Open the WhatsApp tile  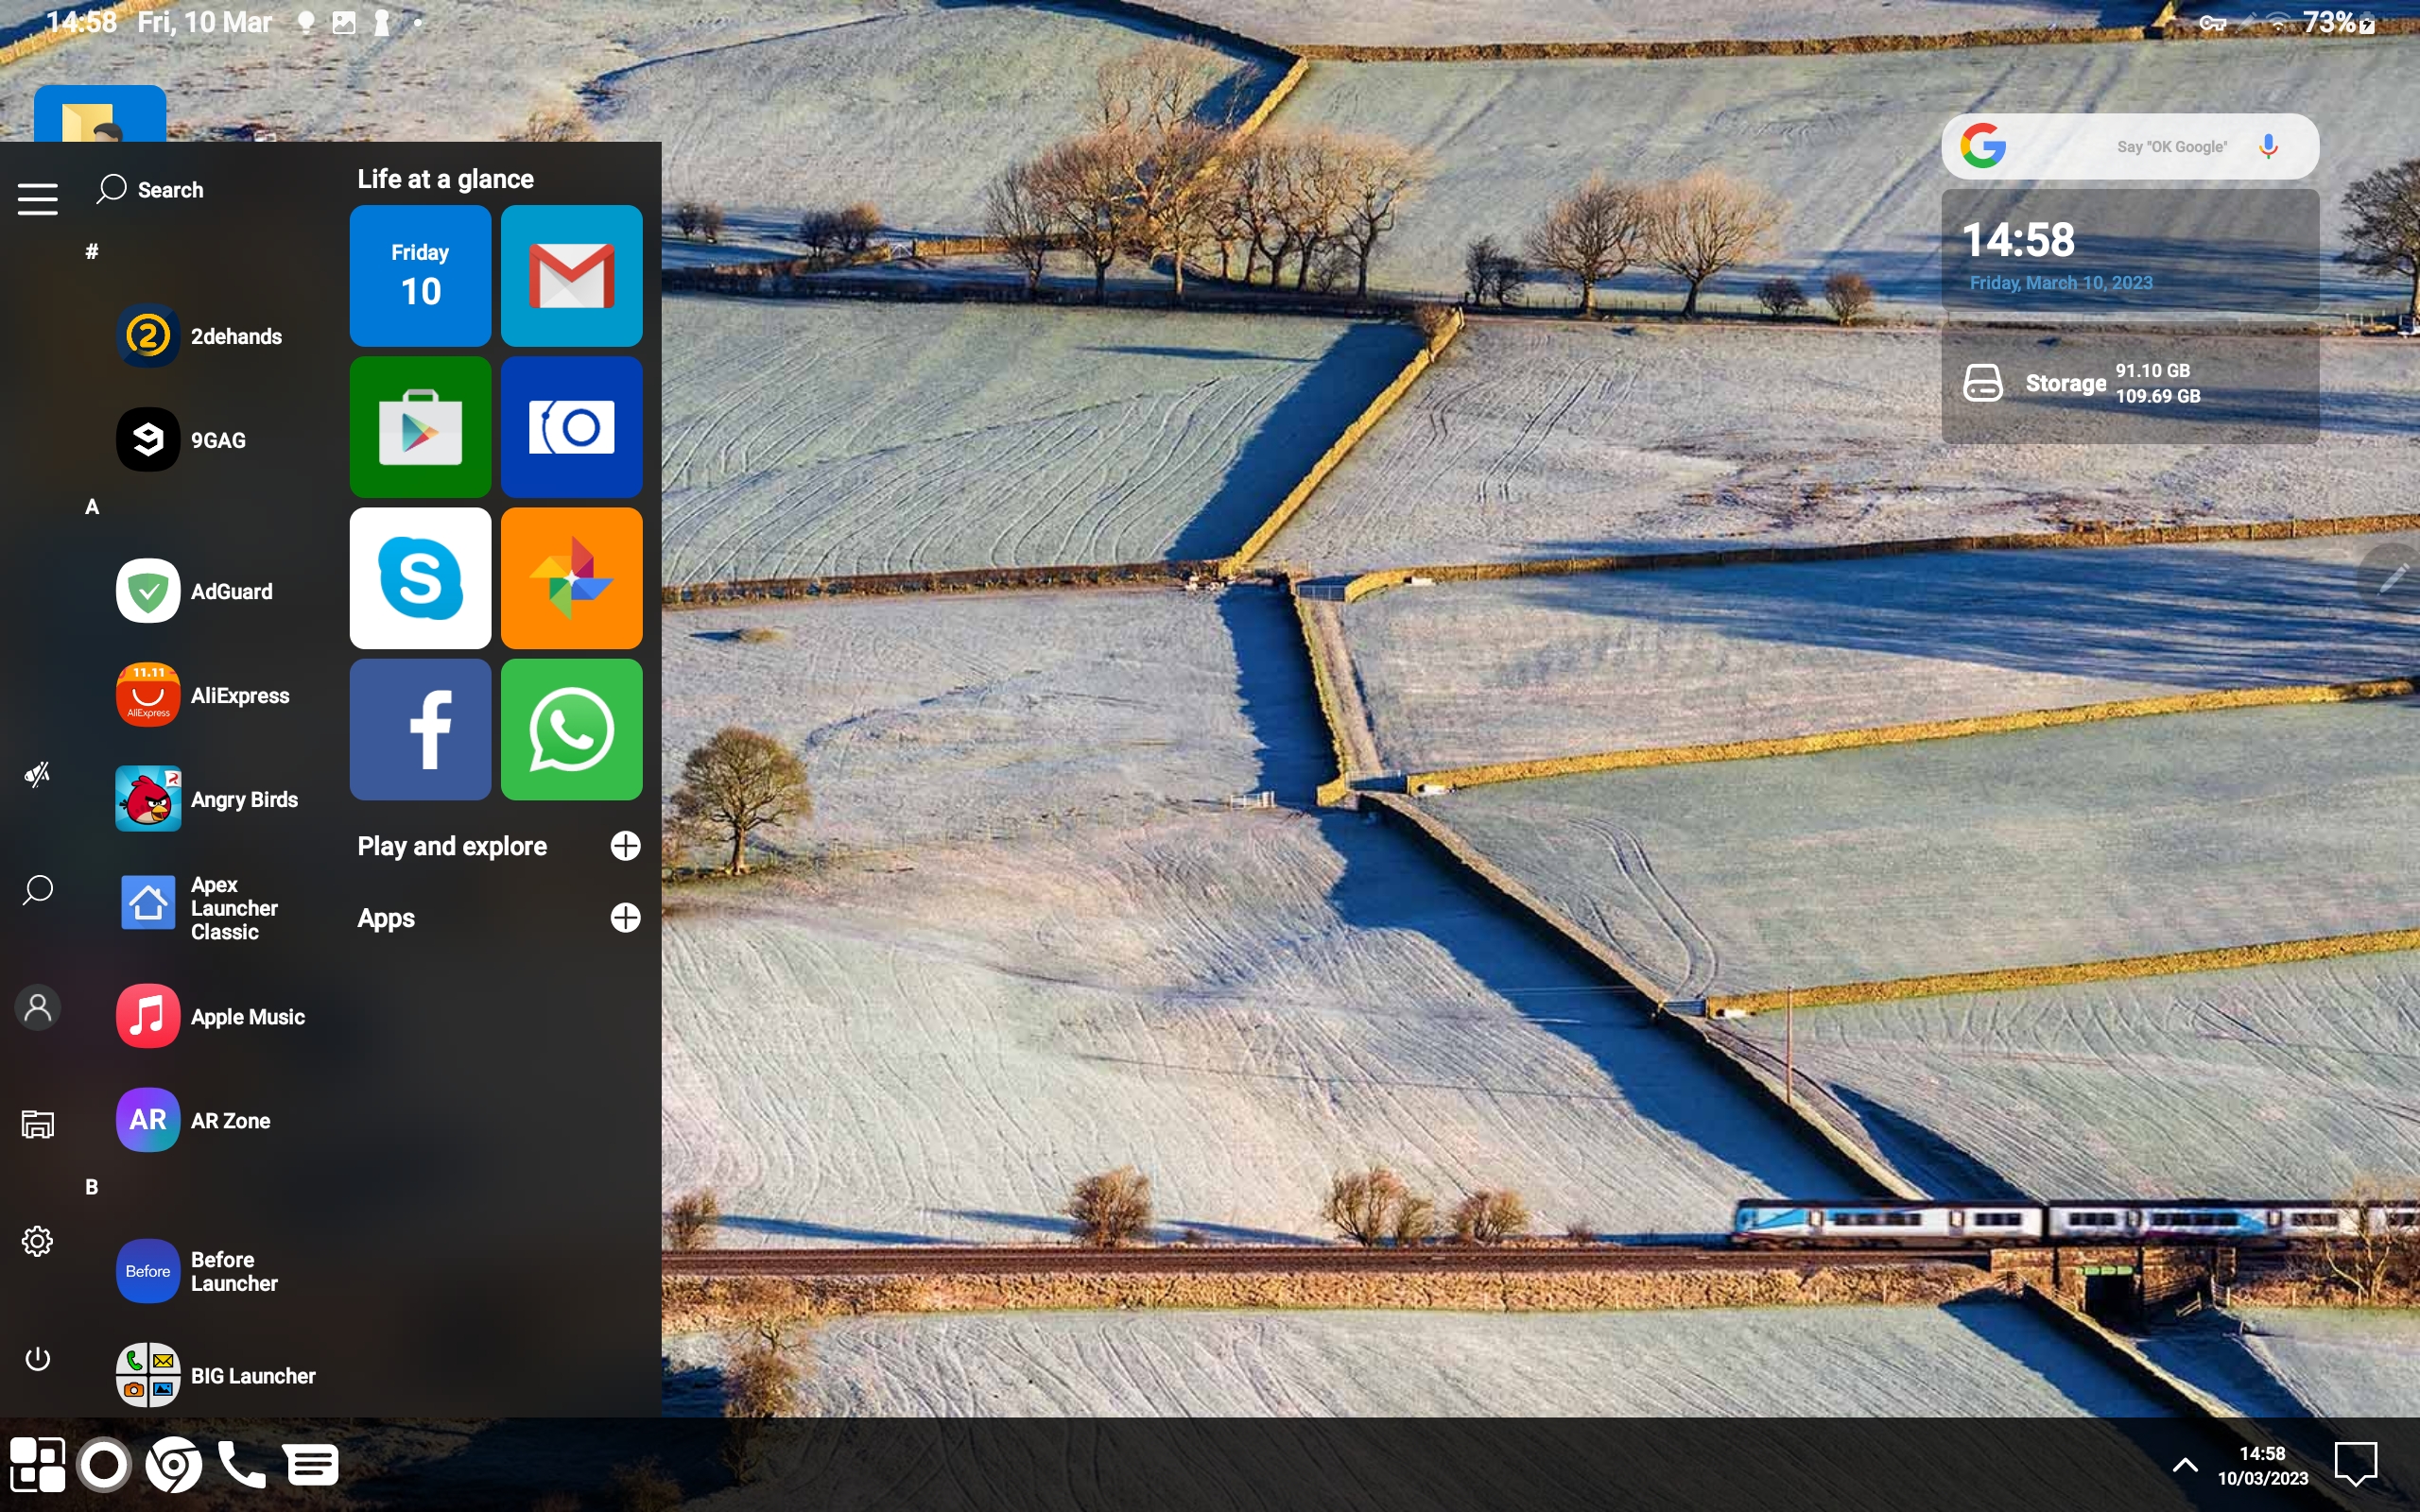click(x=571, y=729)
